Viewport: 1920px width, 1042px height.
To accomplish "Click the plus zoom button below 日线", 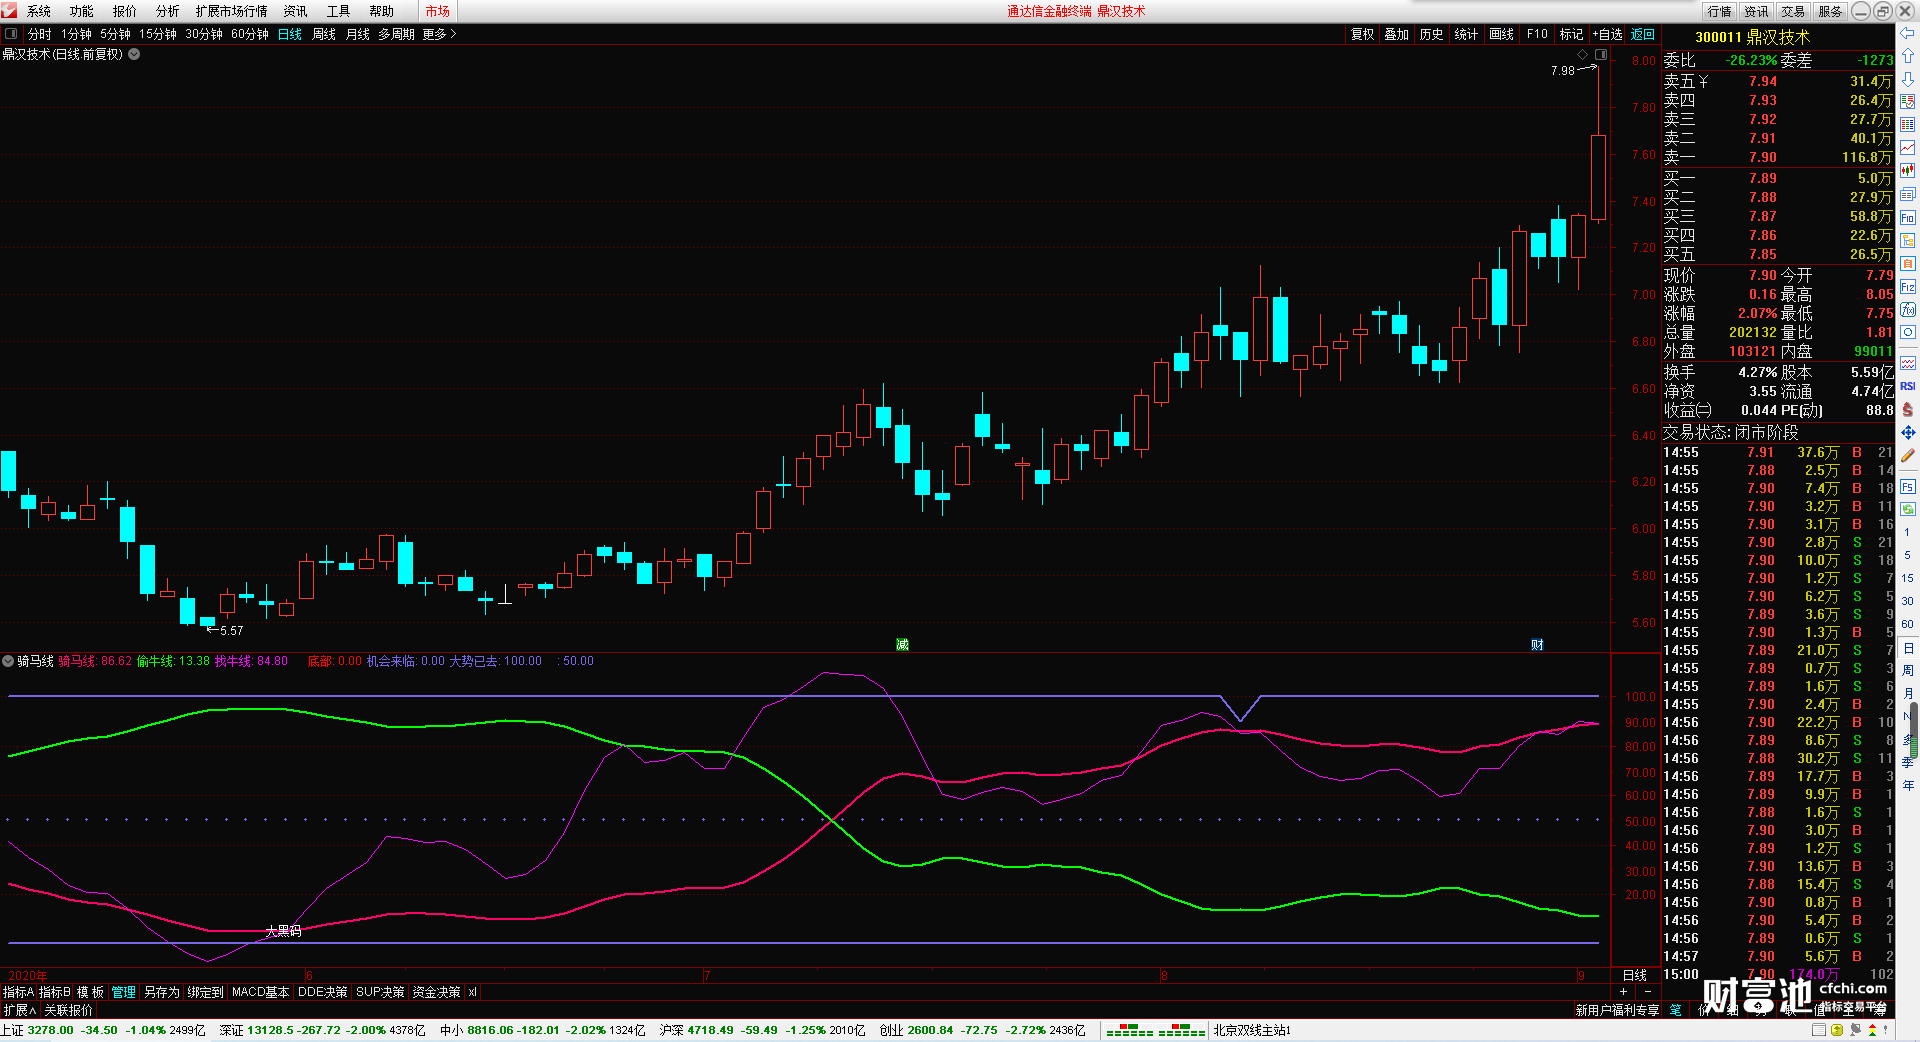I will tap(1623, 992).
